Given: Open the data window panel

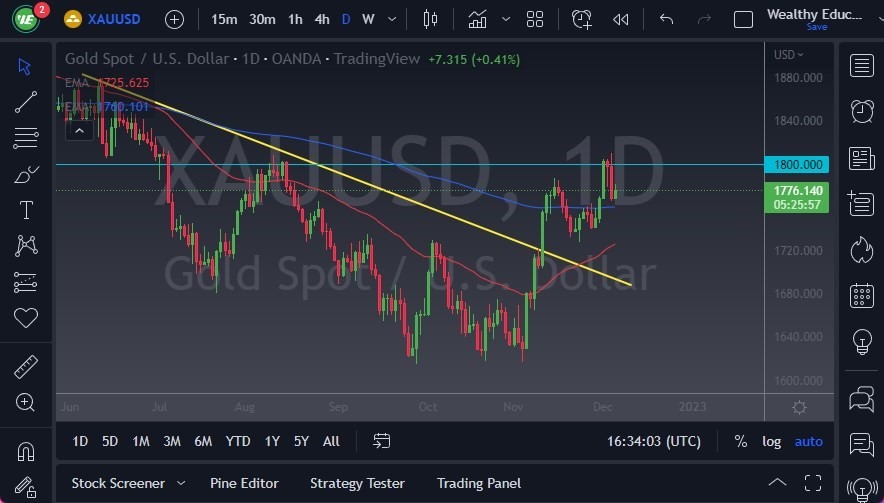Looking at the screenshot, I should tap(861, 203).
